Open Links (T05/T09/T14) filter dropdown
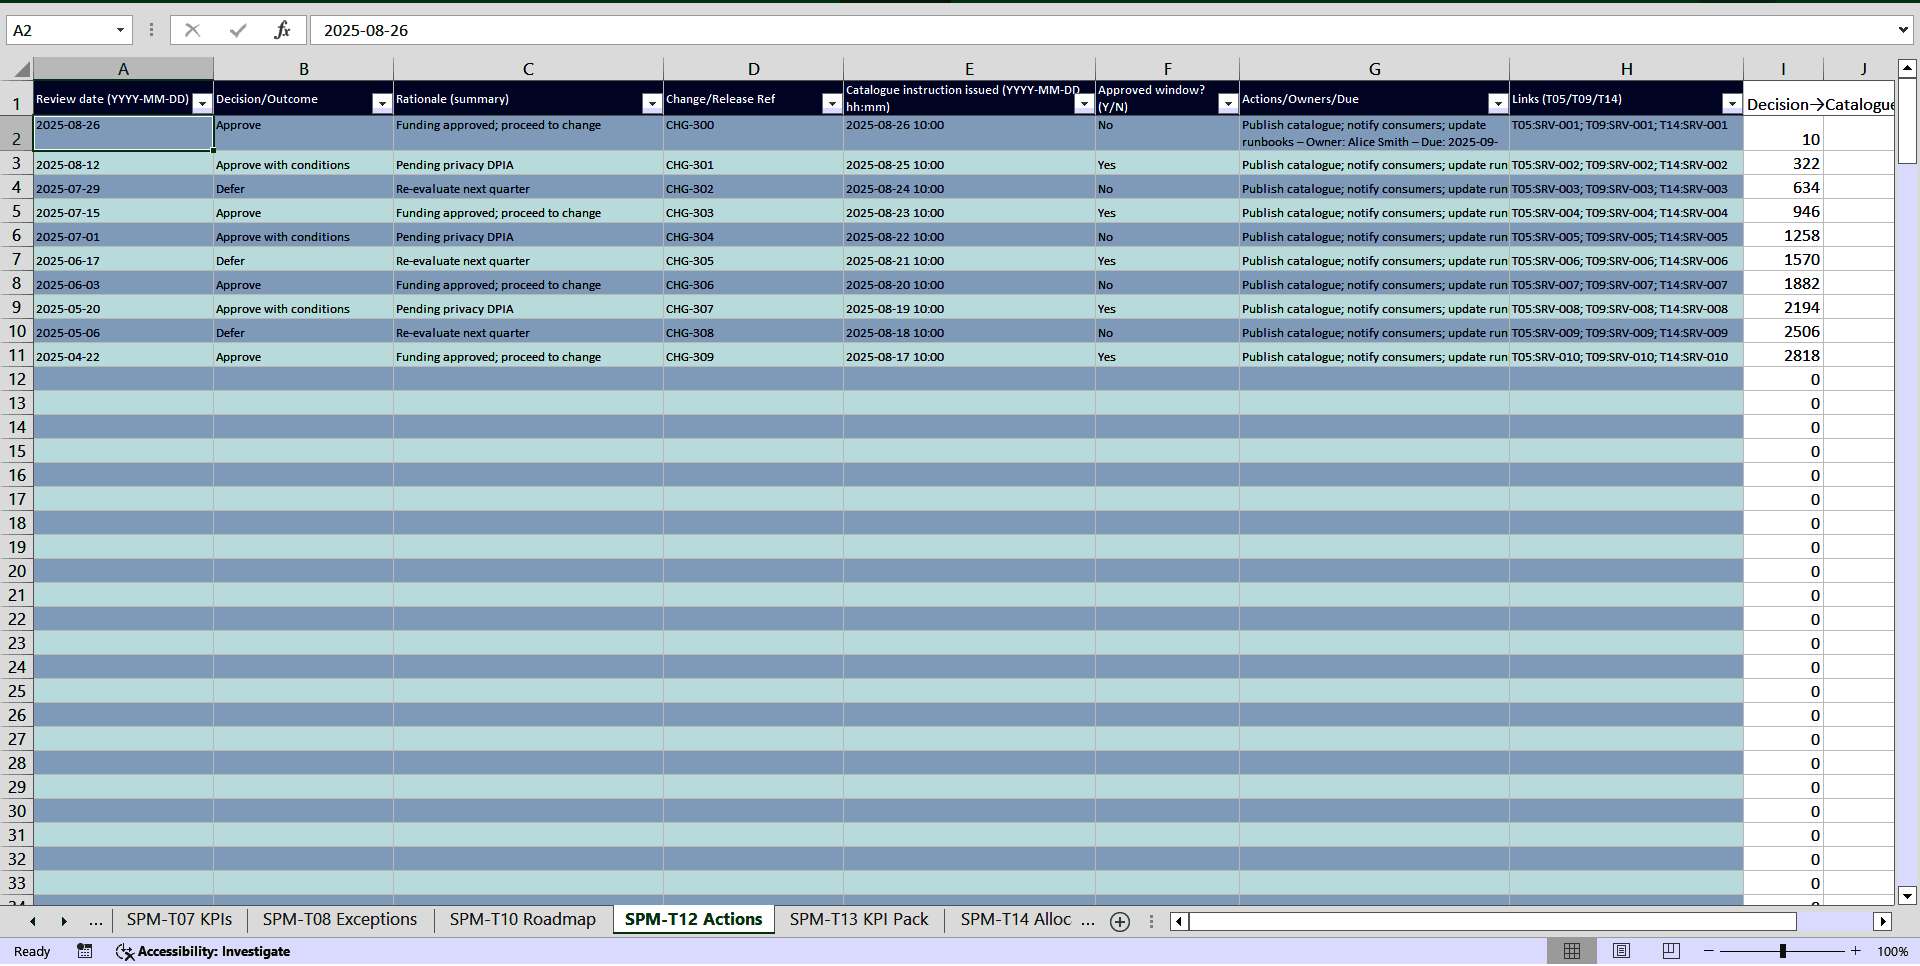The height and width of the screenshot is (966, 1920). 1732,103
